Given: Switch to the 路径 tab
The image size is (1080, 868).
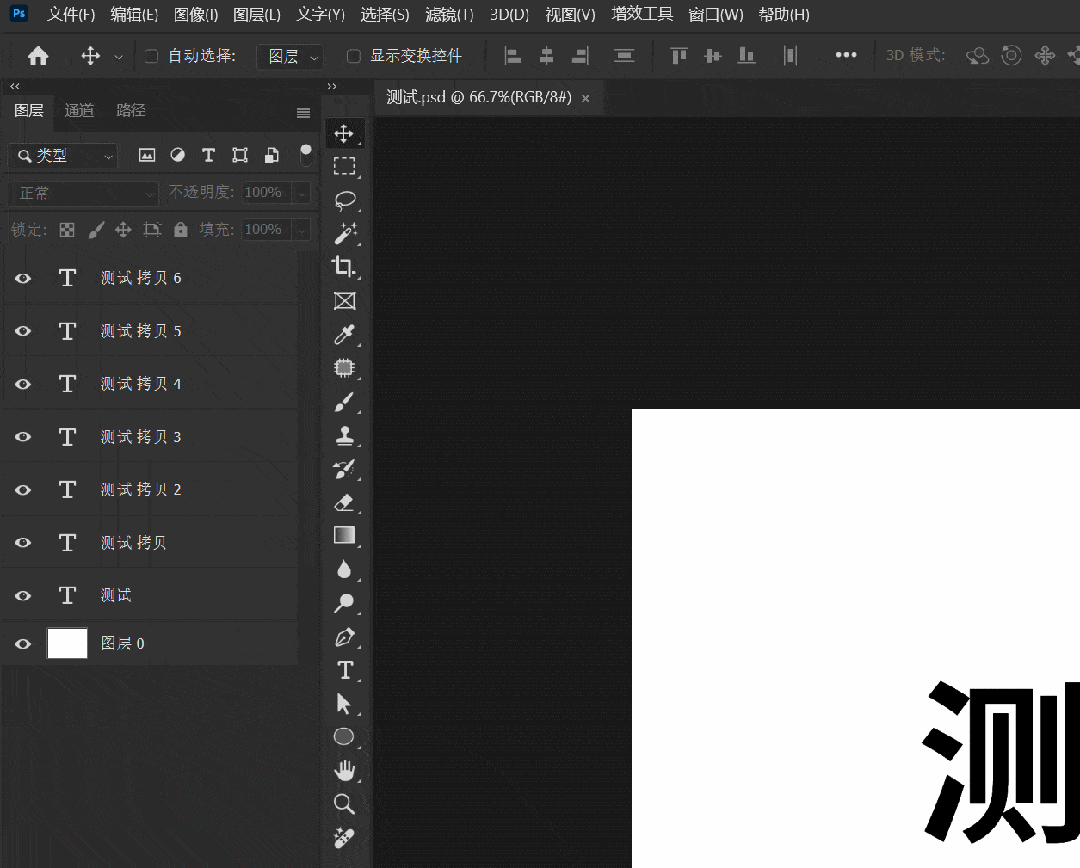Looking at the screenshot, I should pyautogui.click(x=131, y=110).
